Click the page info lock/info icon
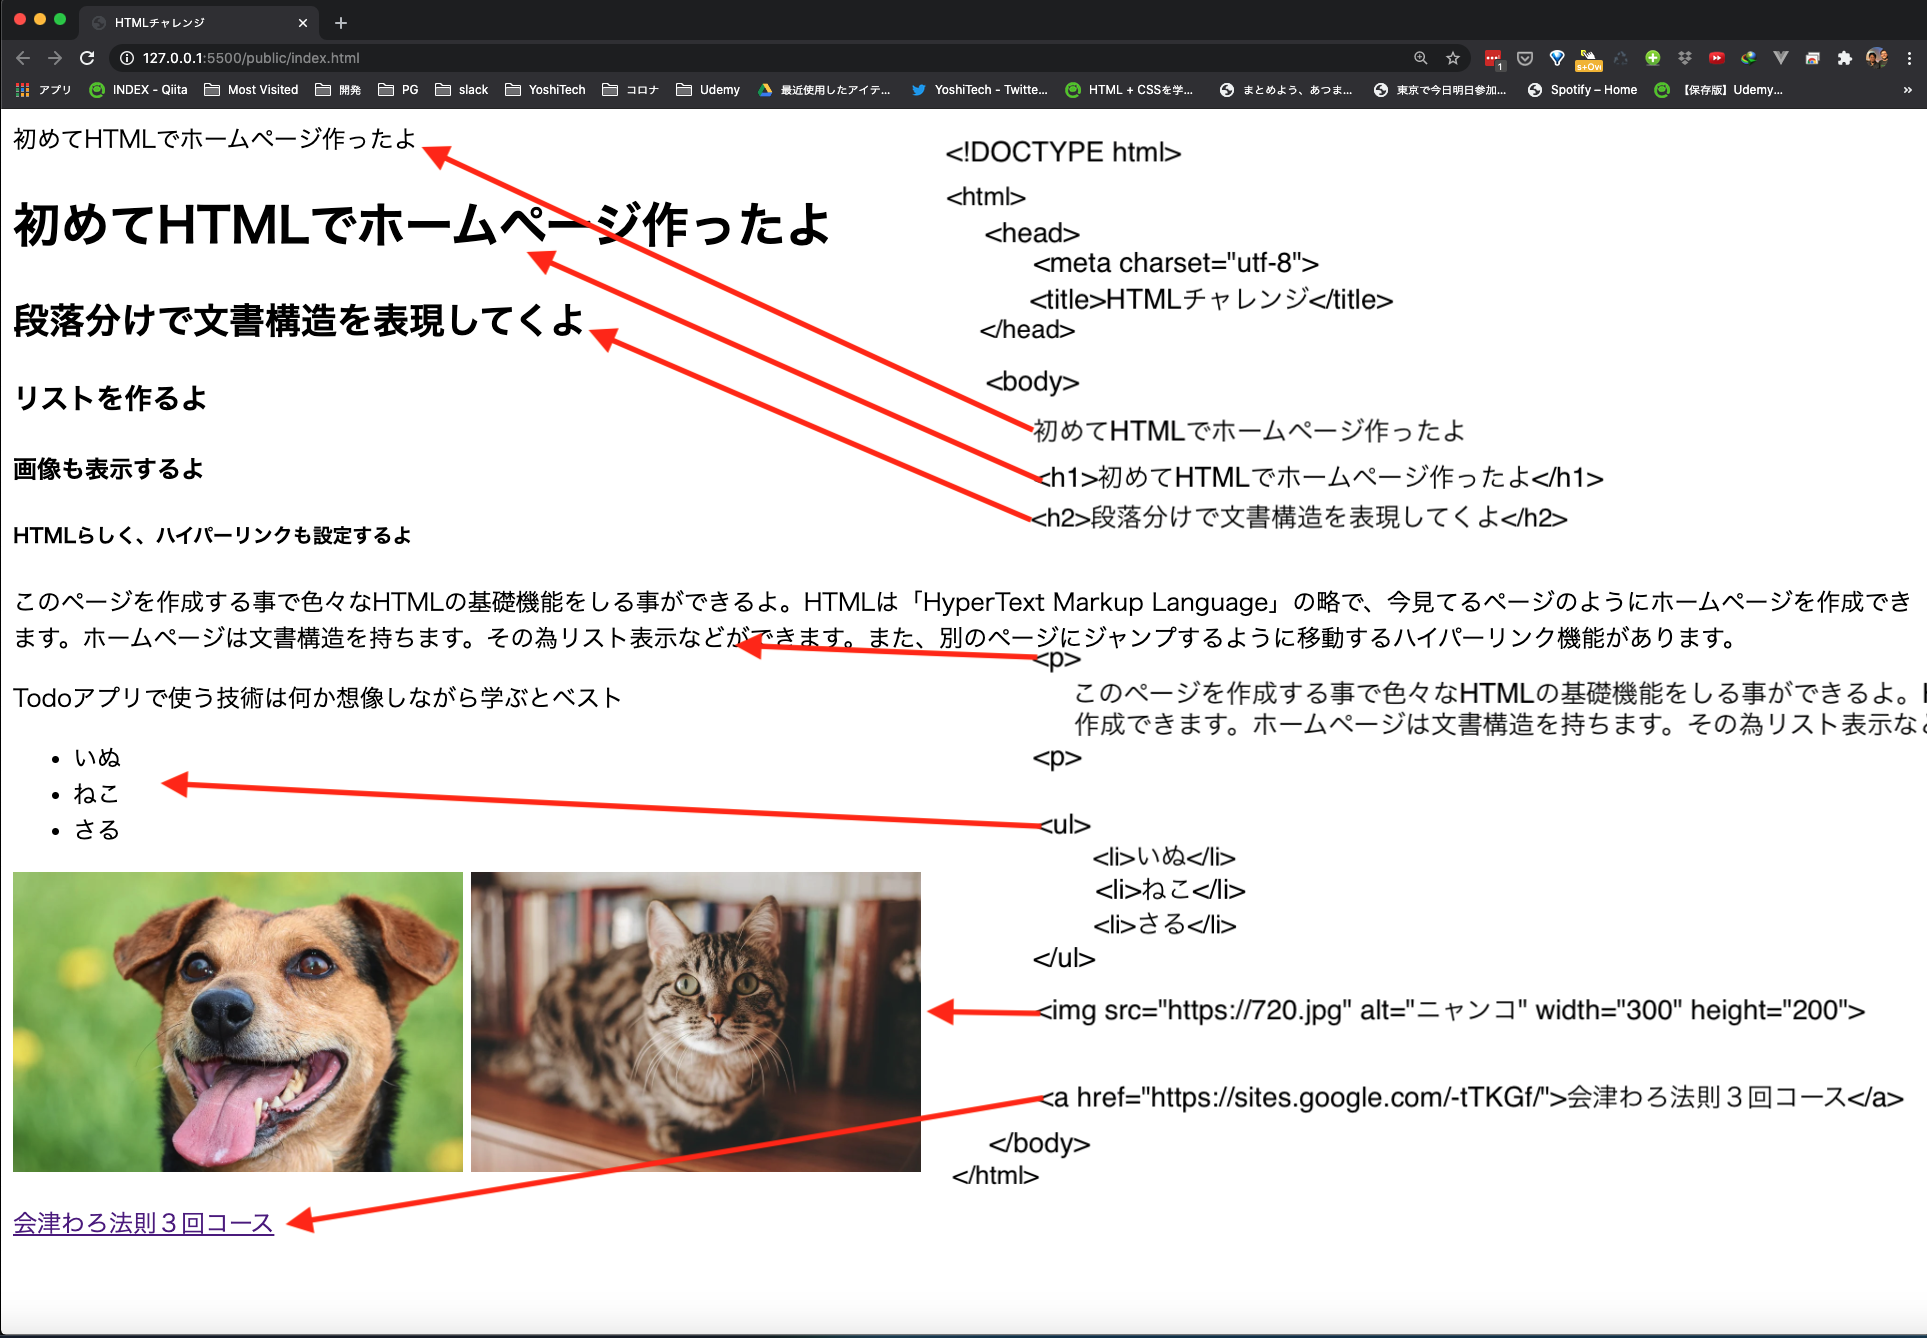 pos(126,58)
